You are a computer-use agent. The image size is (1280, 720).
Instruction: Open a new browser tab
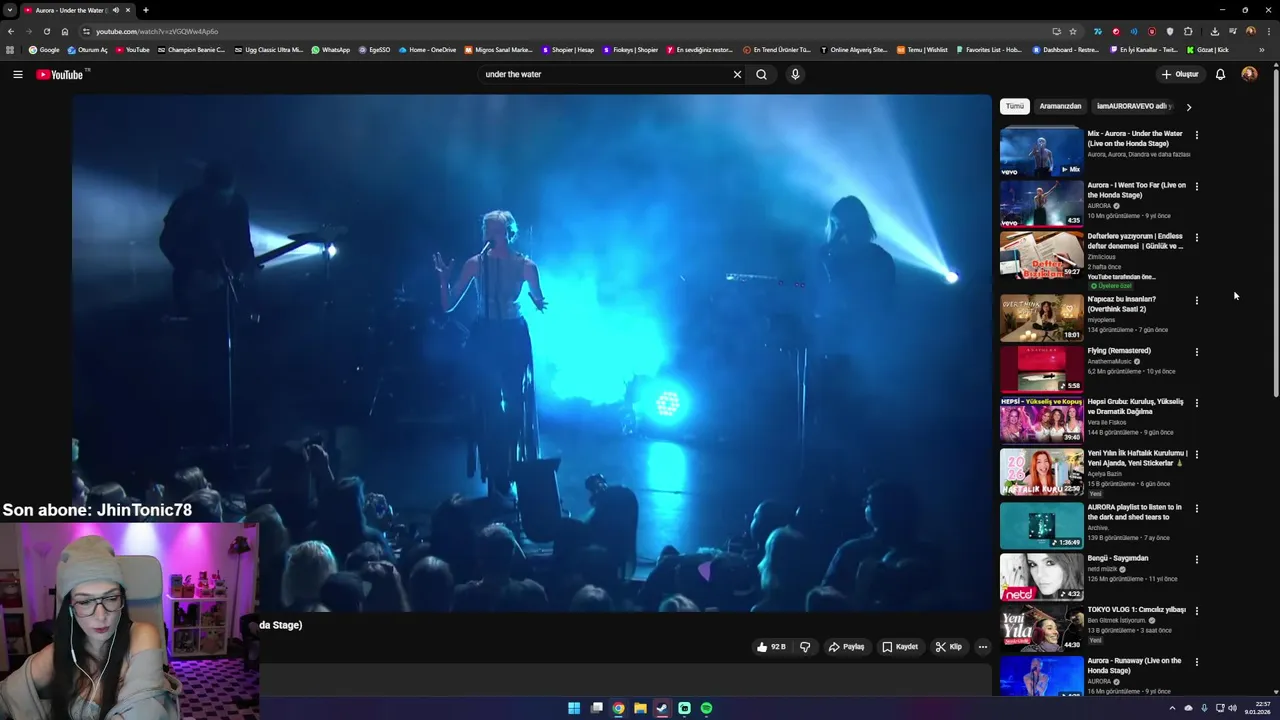146,10
